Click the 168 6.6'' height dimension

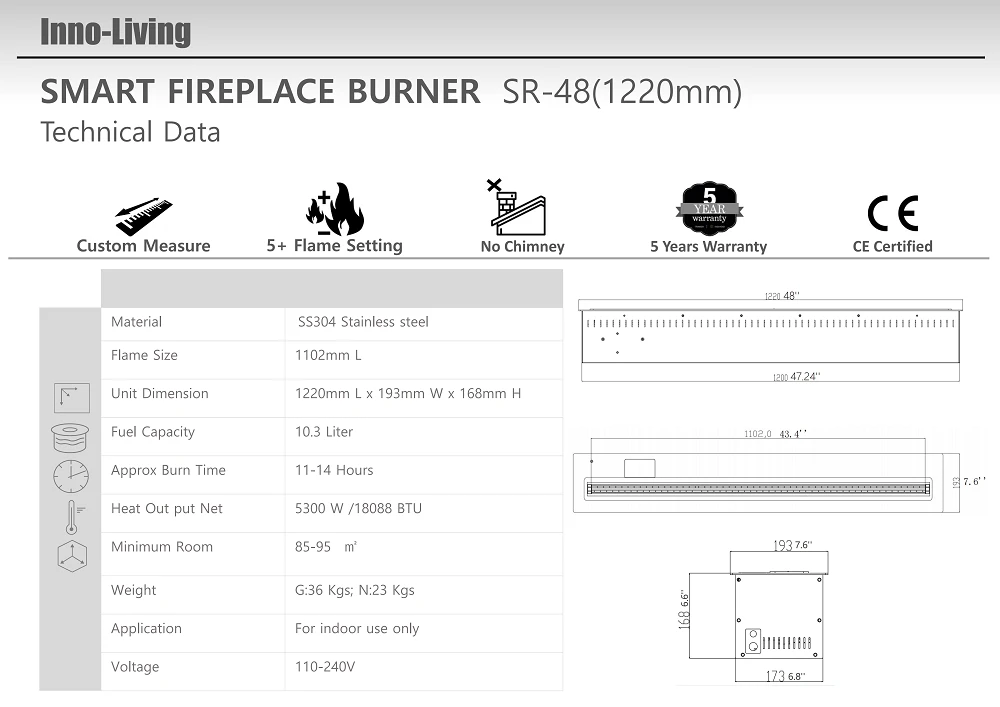pyautogui.click(x=684, y=609)
